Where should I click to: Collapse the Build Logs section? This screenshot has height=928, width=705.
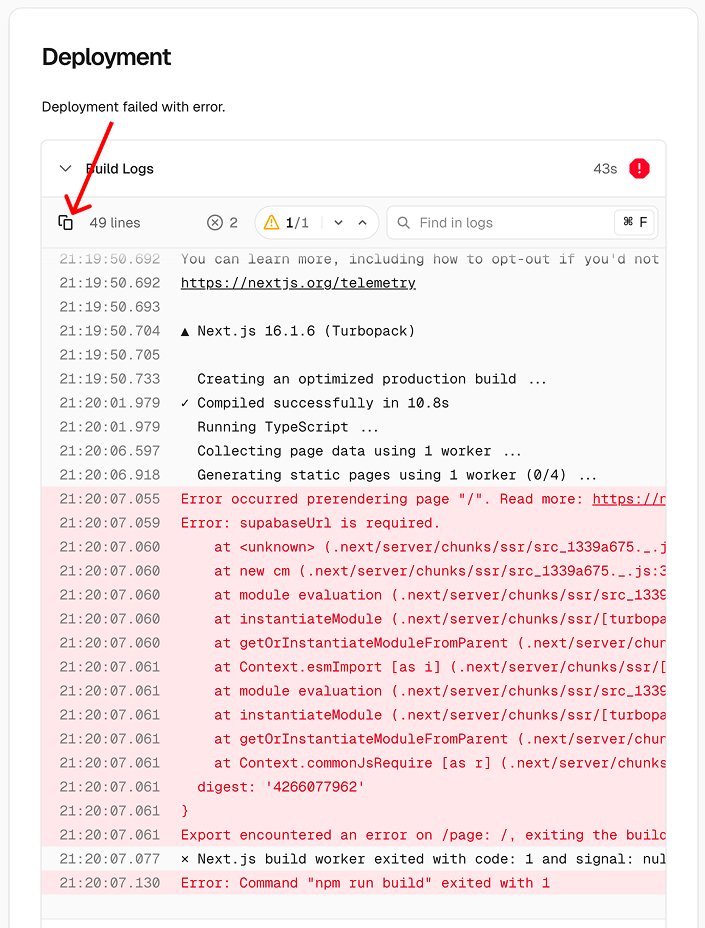[66, 169]
